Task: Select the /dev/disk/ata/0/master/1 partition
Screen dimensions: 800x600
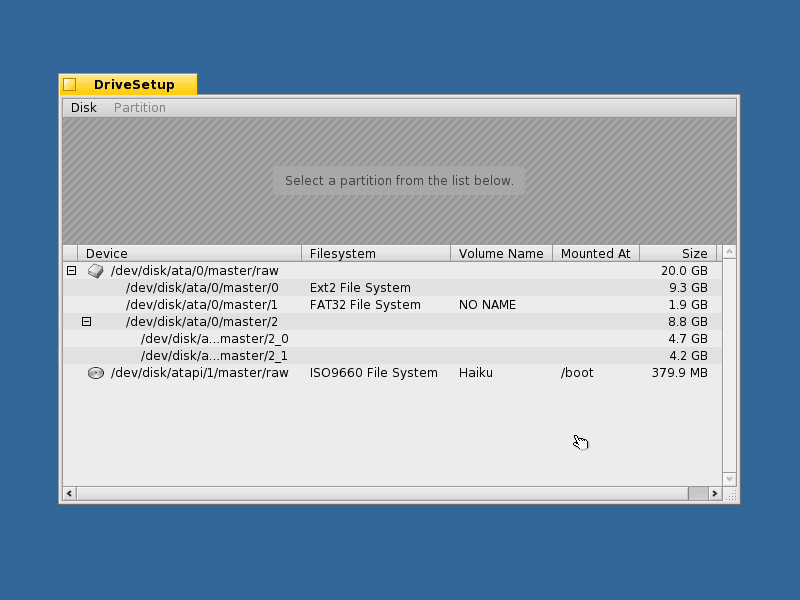Action: (x=392, y=305)
